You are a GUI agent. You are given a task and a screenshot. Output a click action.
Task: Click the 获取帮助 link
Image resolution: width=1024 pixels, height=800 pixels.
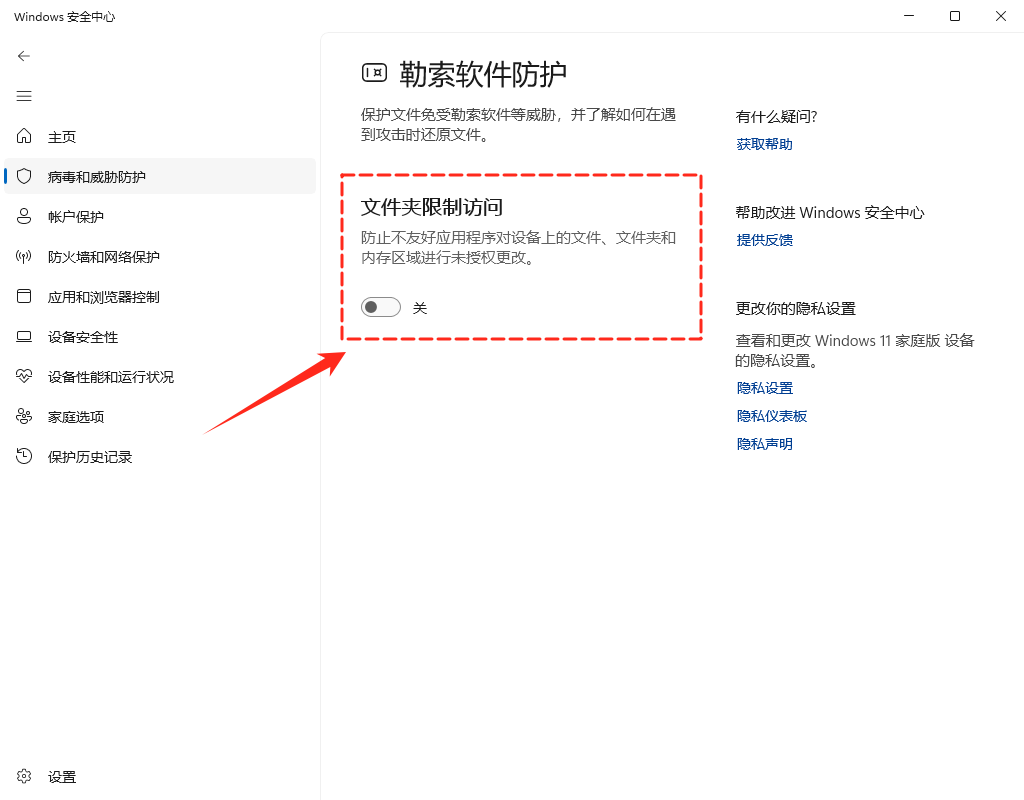point(764,144)
